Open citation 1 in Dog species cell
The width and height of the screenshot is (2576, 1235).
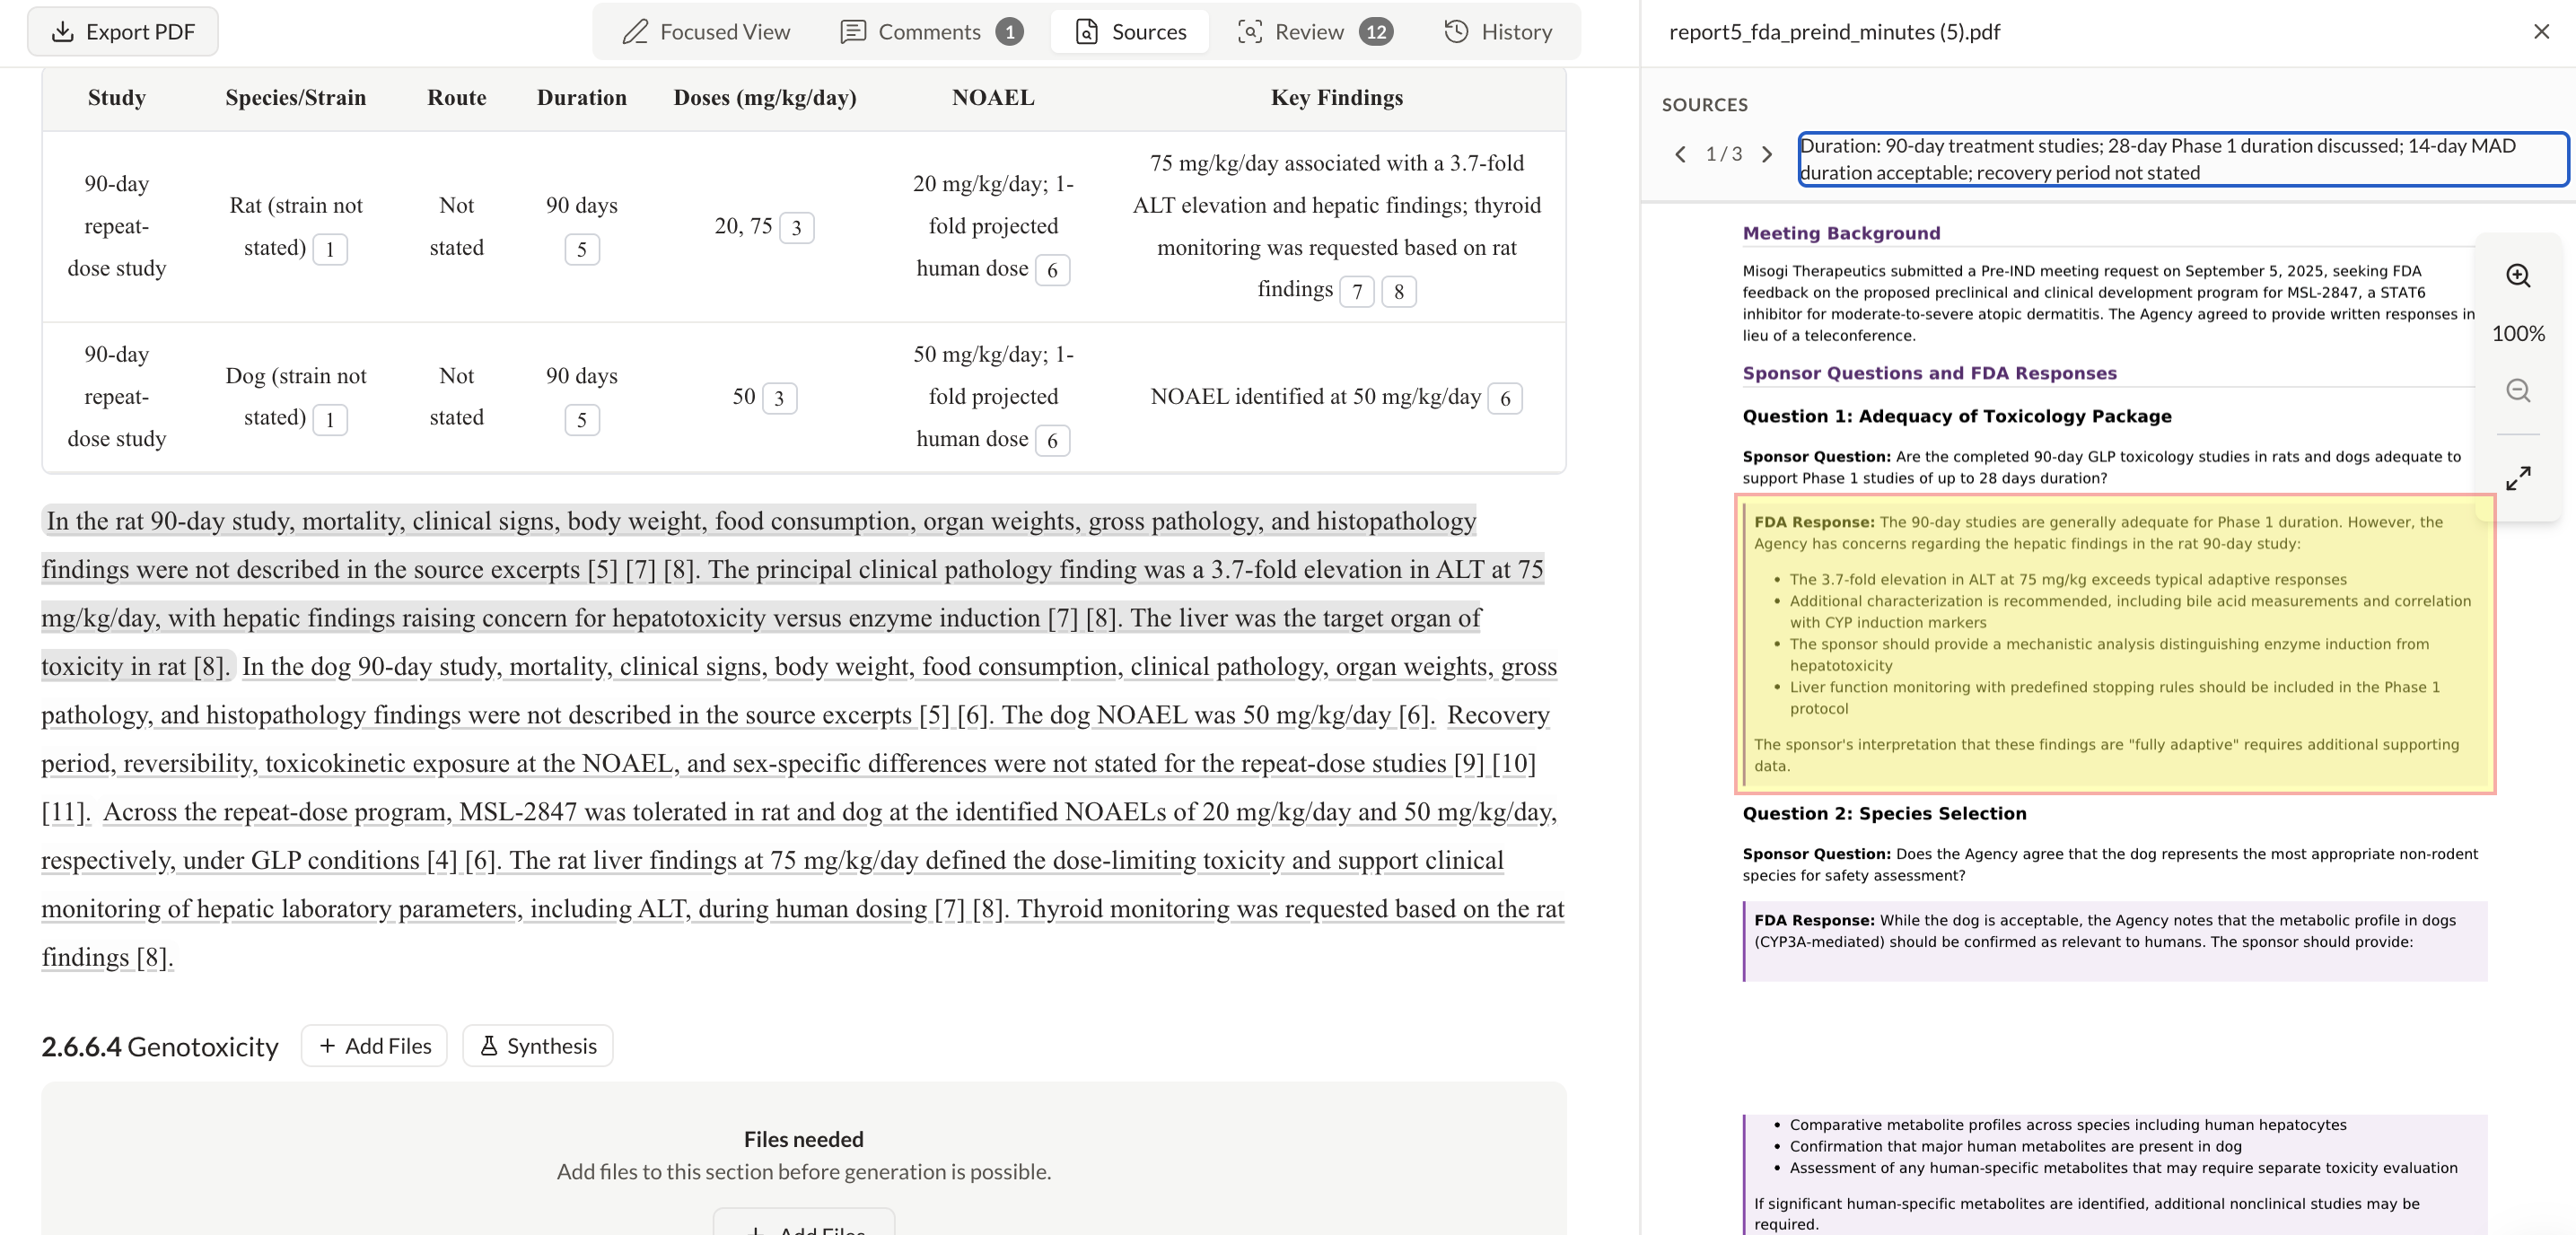330,419
